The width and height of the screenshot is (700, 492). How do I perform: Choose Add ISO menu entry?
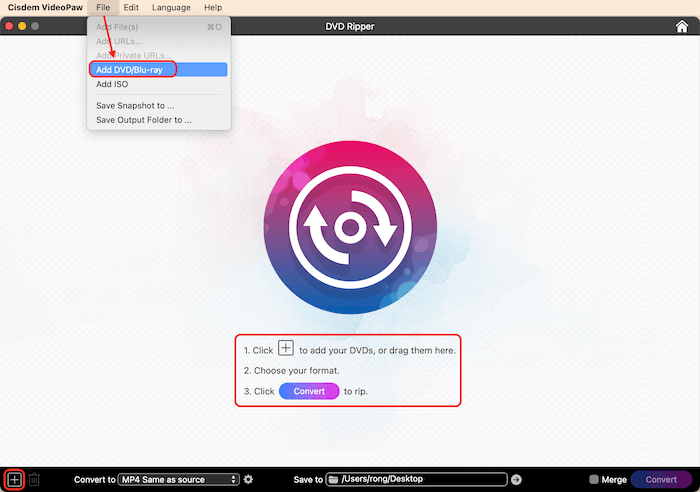(112, 85)
